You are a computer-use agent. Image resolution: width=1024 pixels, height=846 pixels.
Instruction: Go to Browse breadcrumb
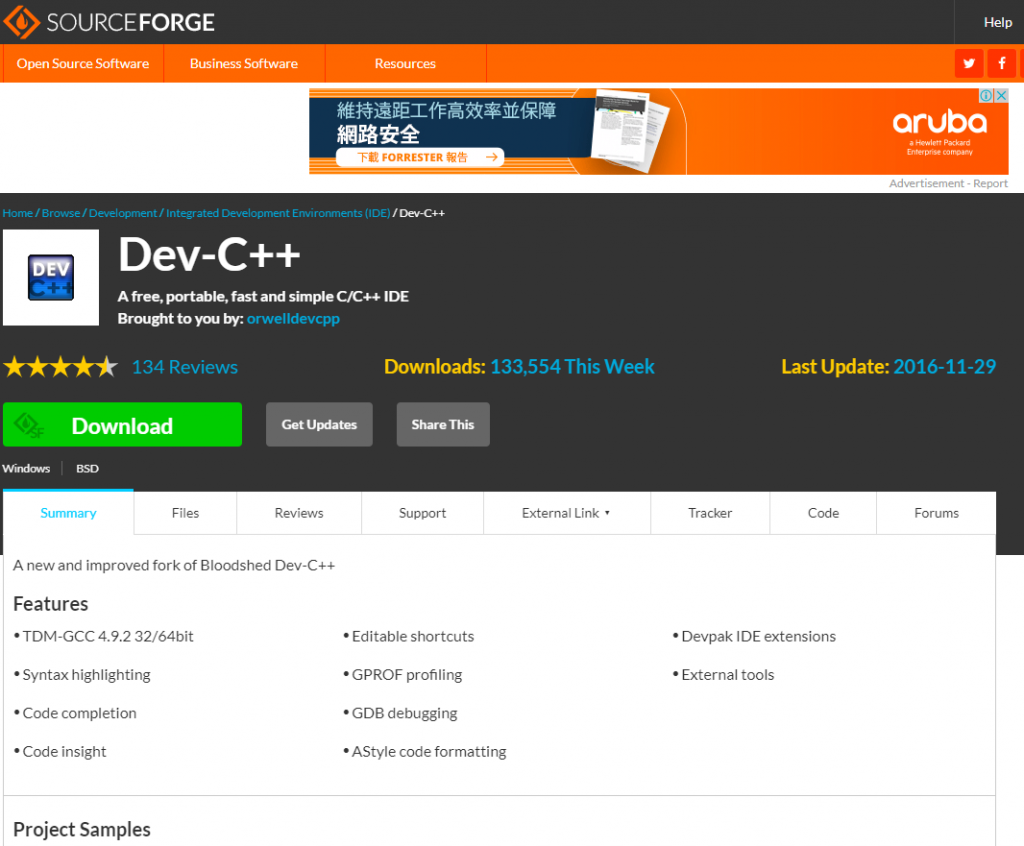[61, 213]
